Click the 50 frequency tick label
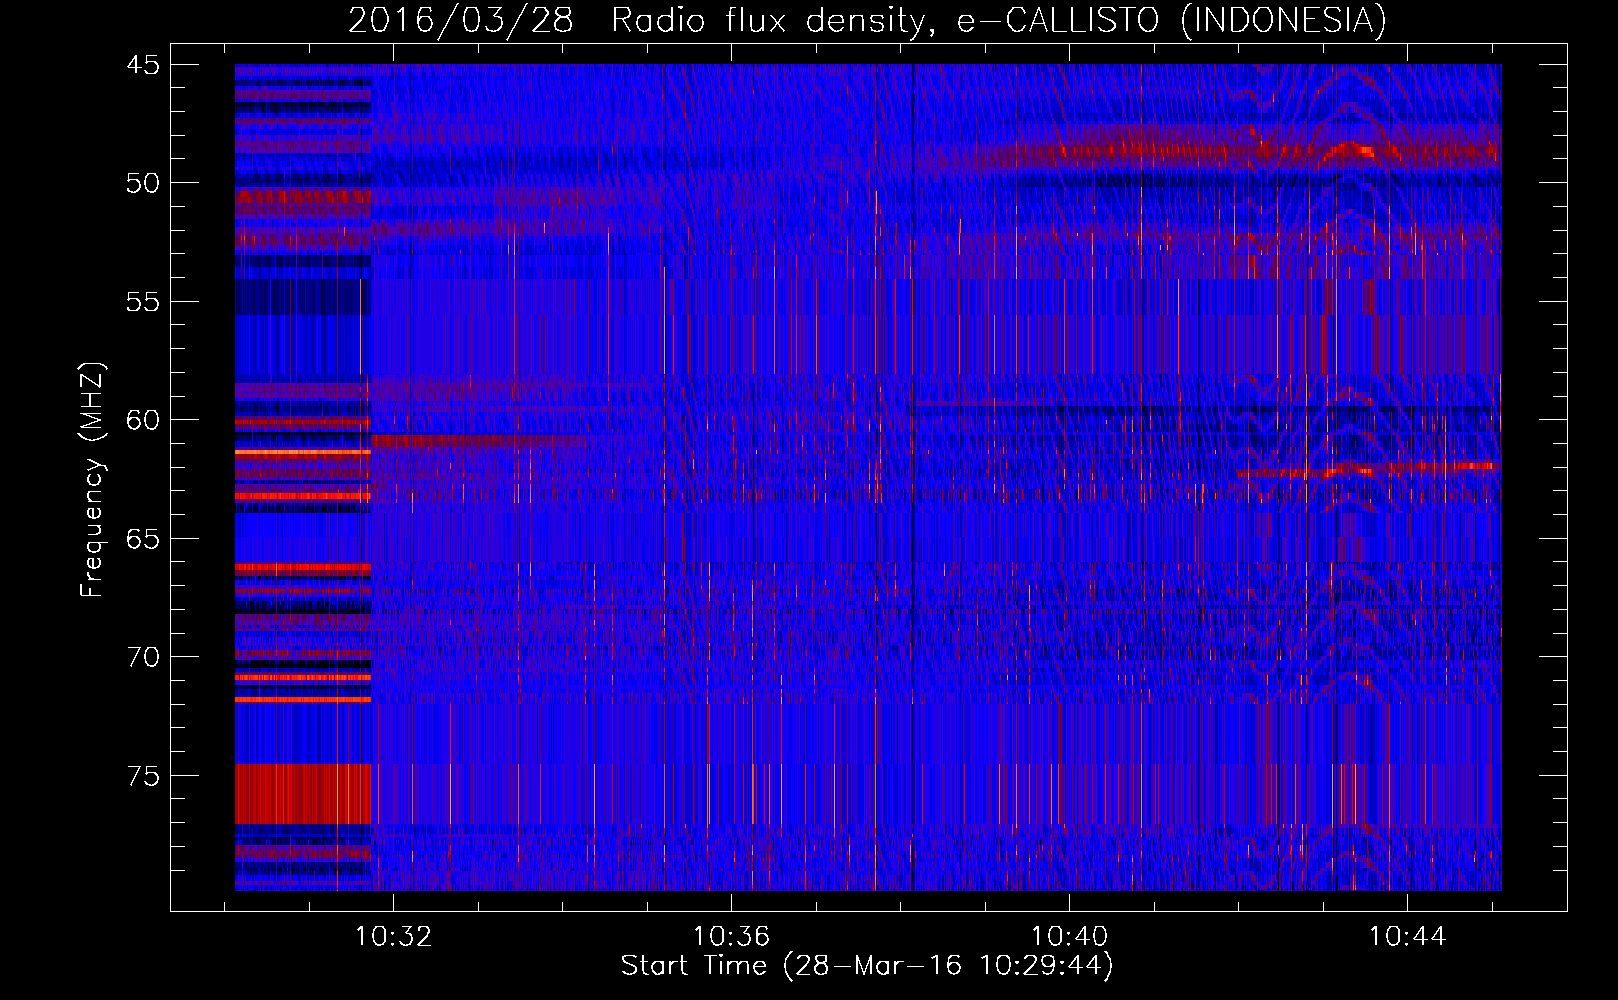 pos(143,183)
